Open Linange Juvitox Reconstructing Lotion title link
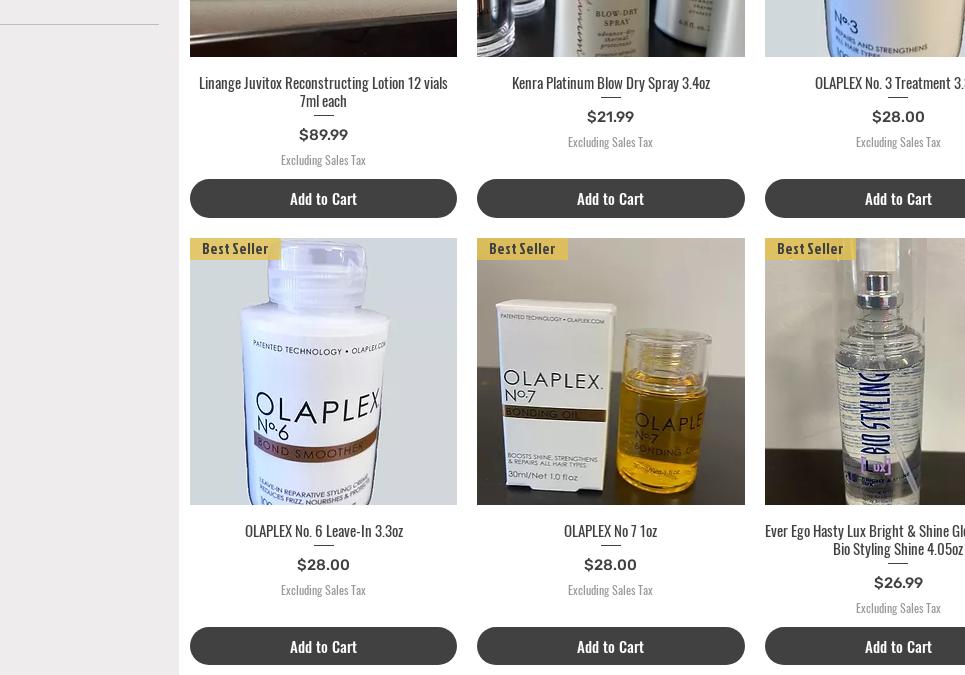The image size is (965, 675). (323, 92)
